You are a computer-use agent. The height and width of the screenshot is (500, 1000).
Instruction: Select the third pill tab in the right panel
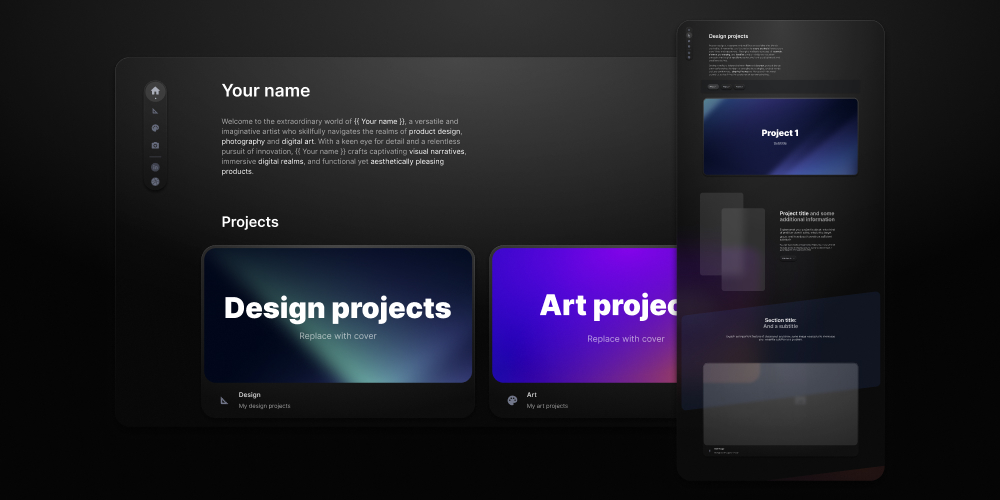(739, 87)
